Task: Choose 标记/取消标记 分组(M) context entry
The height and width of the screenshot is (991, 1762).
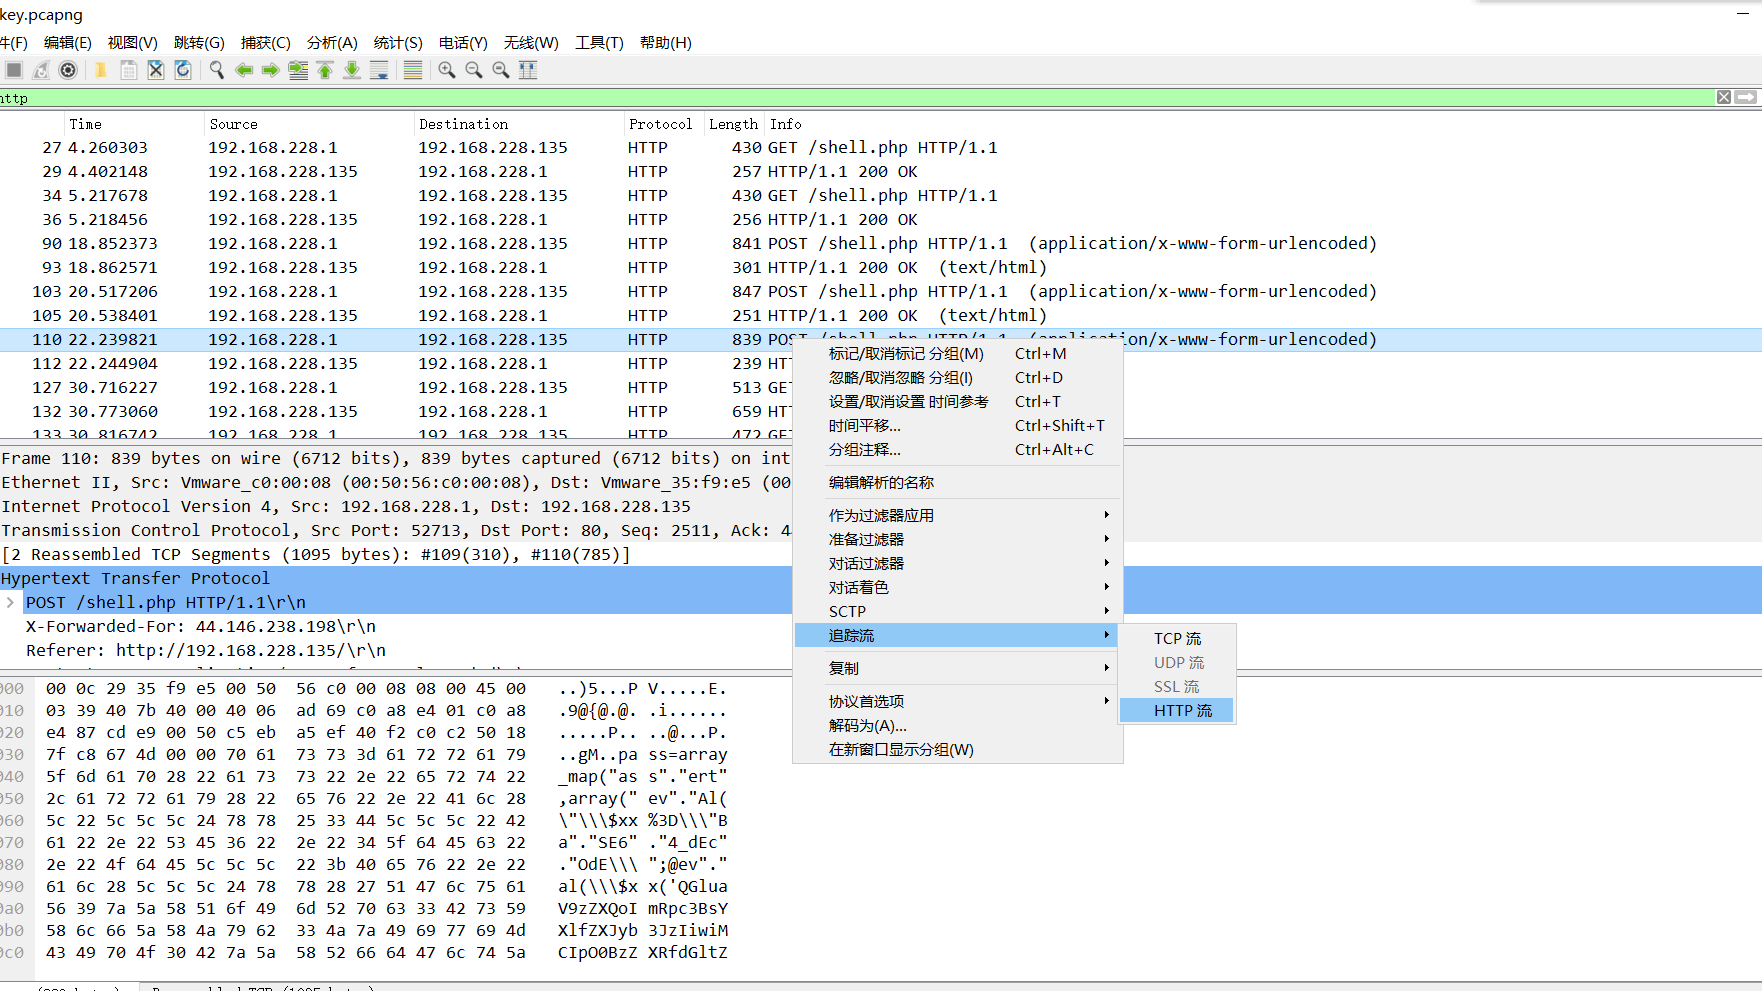Action: [x=958, y=353]
